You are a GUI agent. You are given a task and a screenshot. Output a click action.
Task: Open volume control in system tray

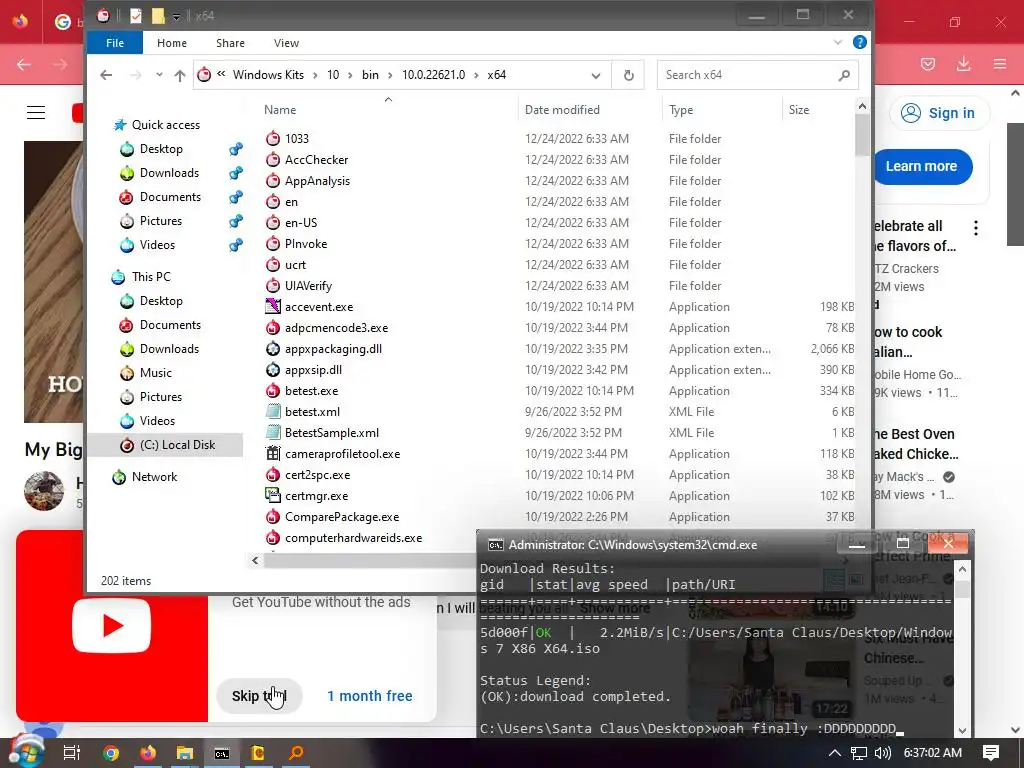[x=882, y=753]
